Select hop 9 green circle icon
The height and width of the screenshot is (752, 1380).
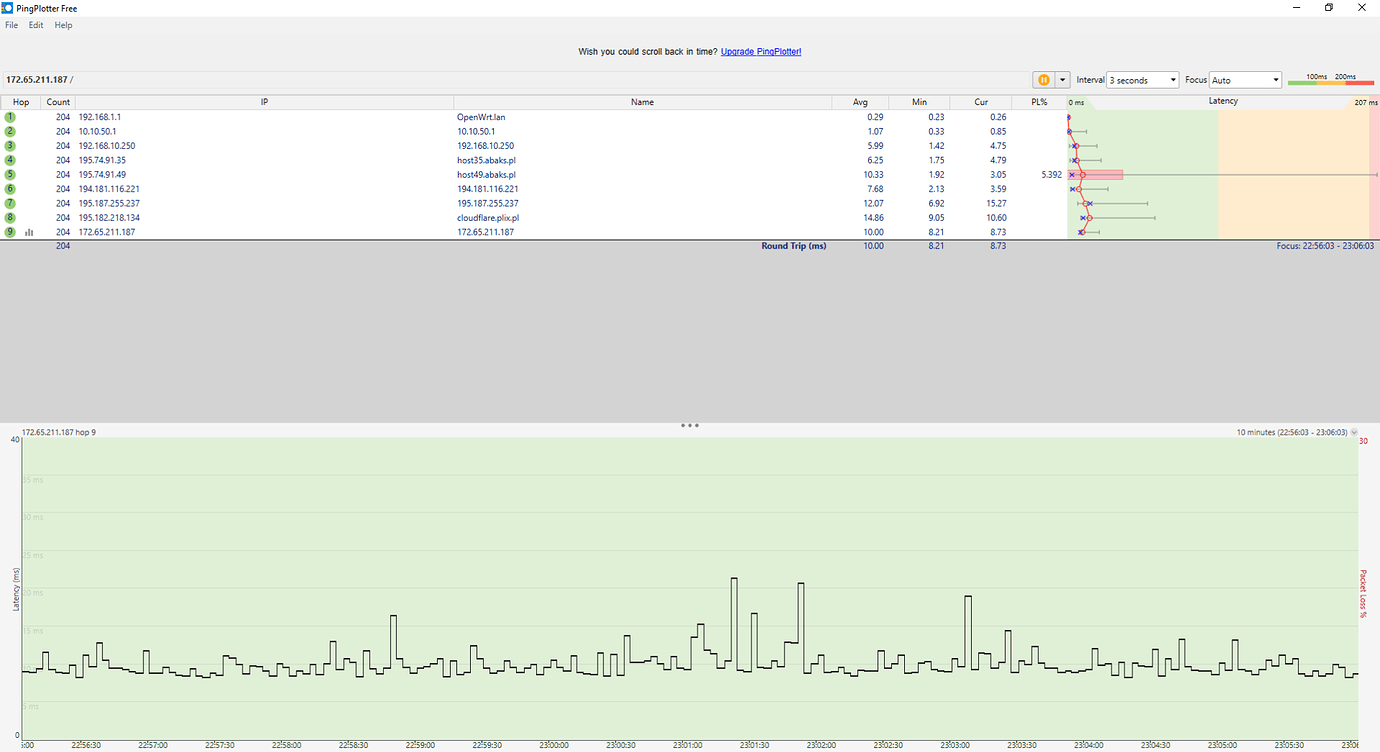[x=10, y=232]
